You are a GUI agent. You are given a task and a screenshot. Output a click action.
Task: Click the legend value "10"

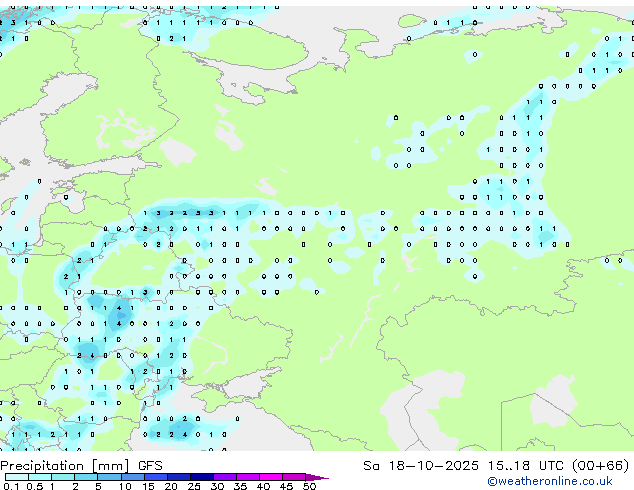coord(125,486)
